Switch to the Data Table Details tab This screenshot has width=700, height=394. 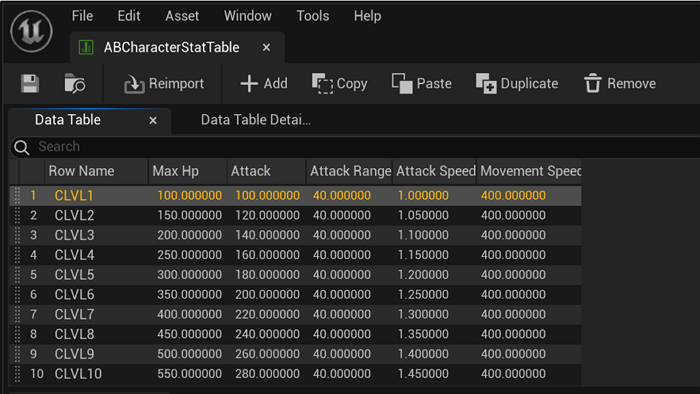(x=255, y=120)
